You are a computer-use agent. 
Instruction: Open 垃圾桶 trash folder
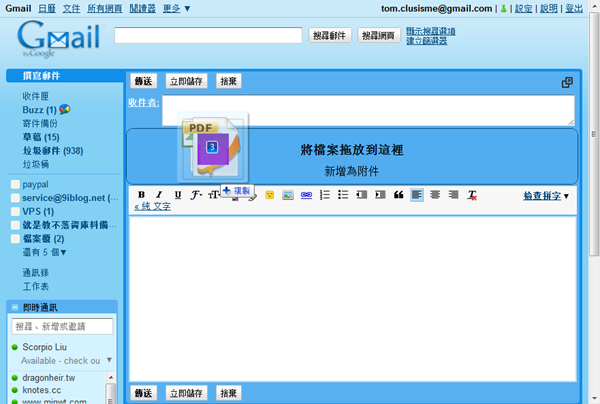tap(36, 165)
